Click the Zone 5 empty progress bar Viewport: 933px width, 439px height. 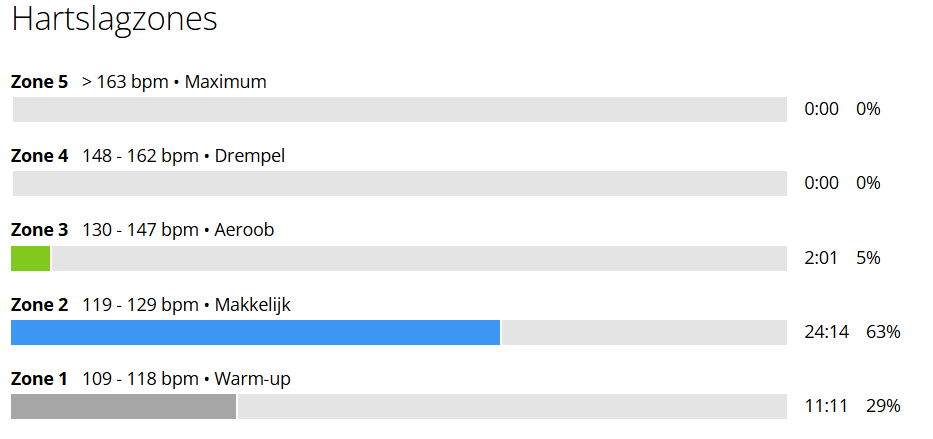point(399,109)
